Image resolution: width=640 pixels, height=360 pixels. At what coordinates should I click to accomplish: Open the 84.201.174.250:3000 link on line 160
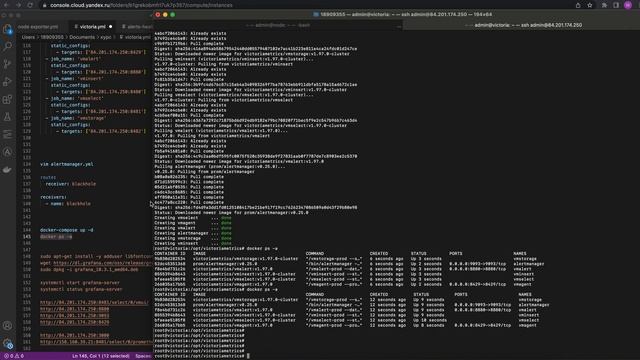point(74,335)
